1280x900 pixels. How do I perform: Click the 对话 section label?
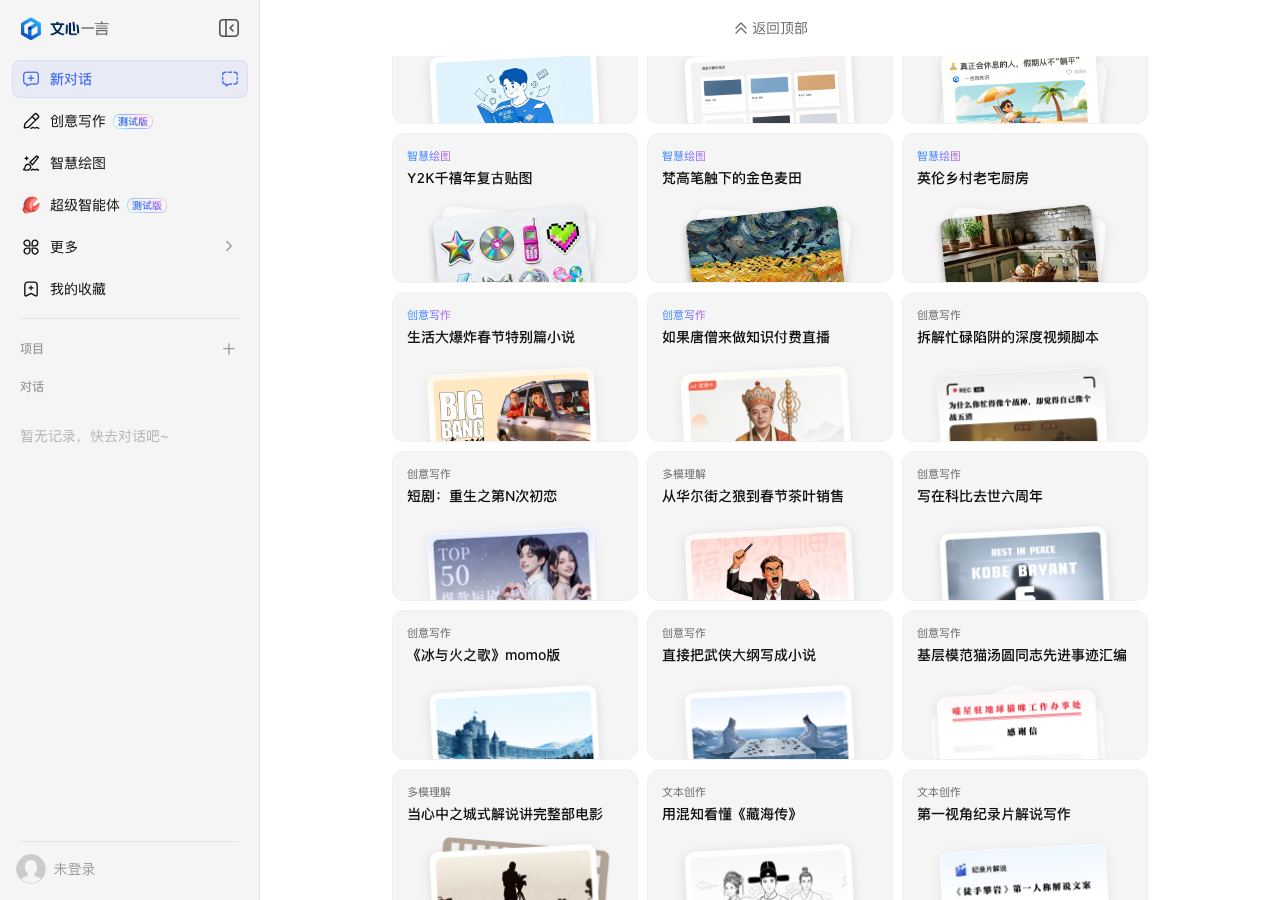(32, 387)
